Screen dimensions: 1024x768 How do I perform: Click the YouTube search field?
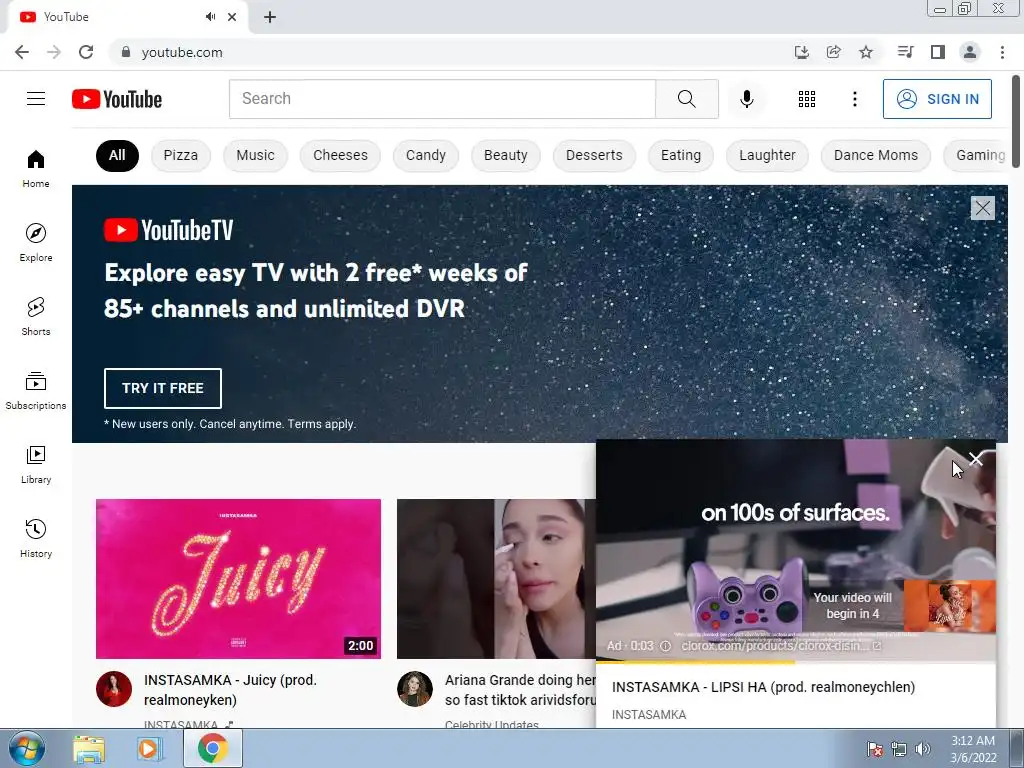click(x=442, y=99)
